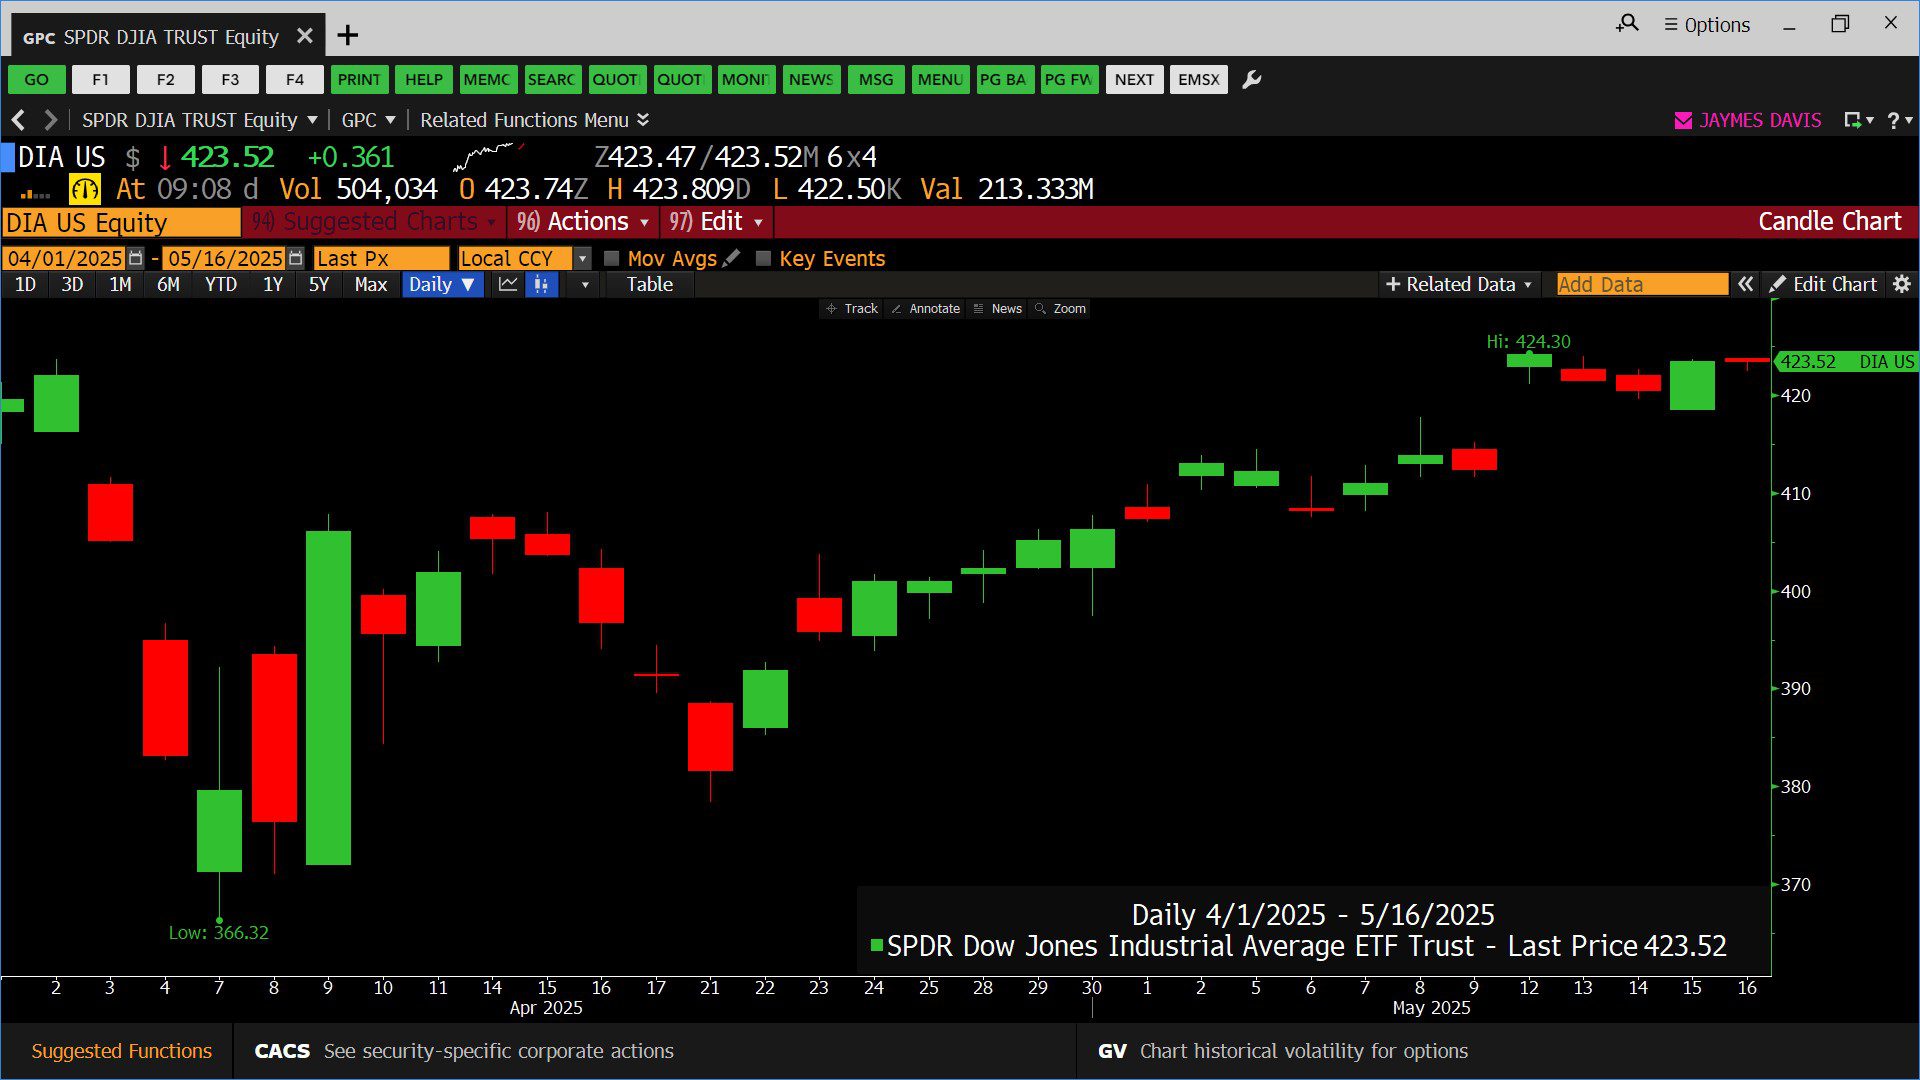Screen dimensions: 1920x1080
Task: Click the wrench settings icon in toolbar
Action: pyautogui.click(x=1251, y=80)
